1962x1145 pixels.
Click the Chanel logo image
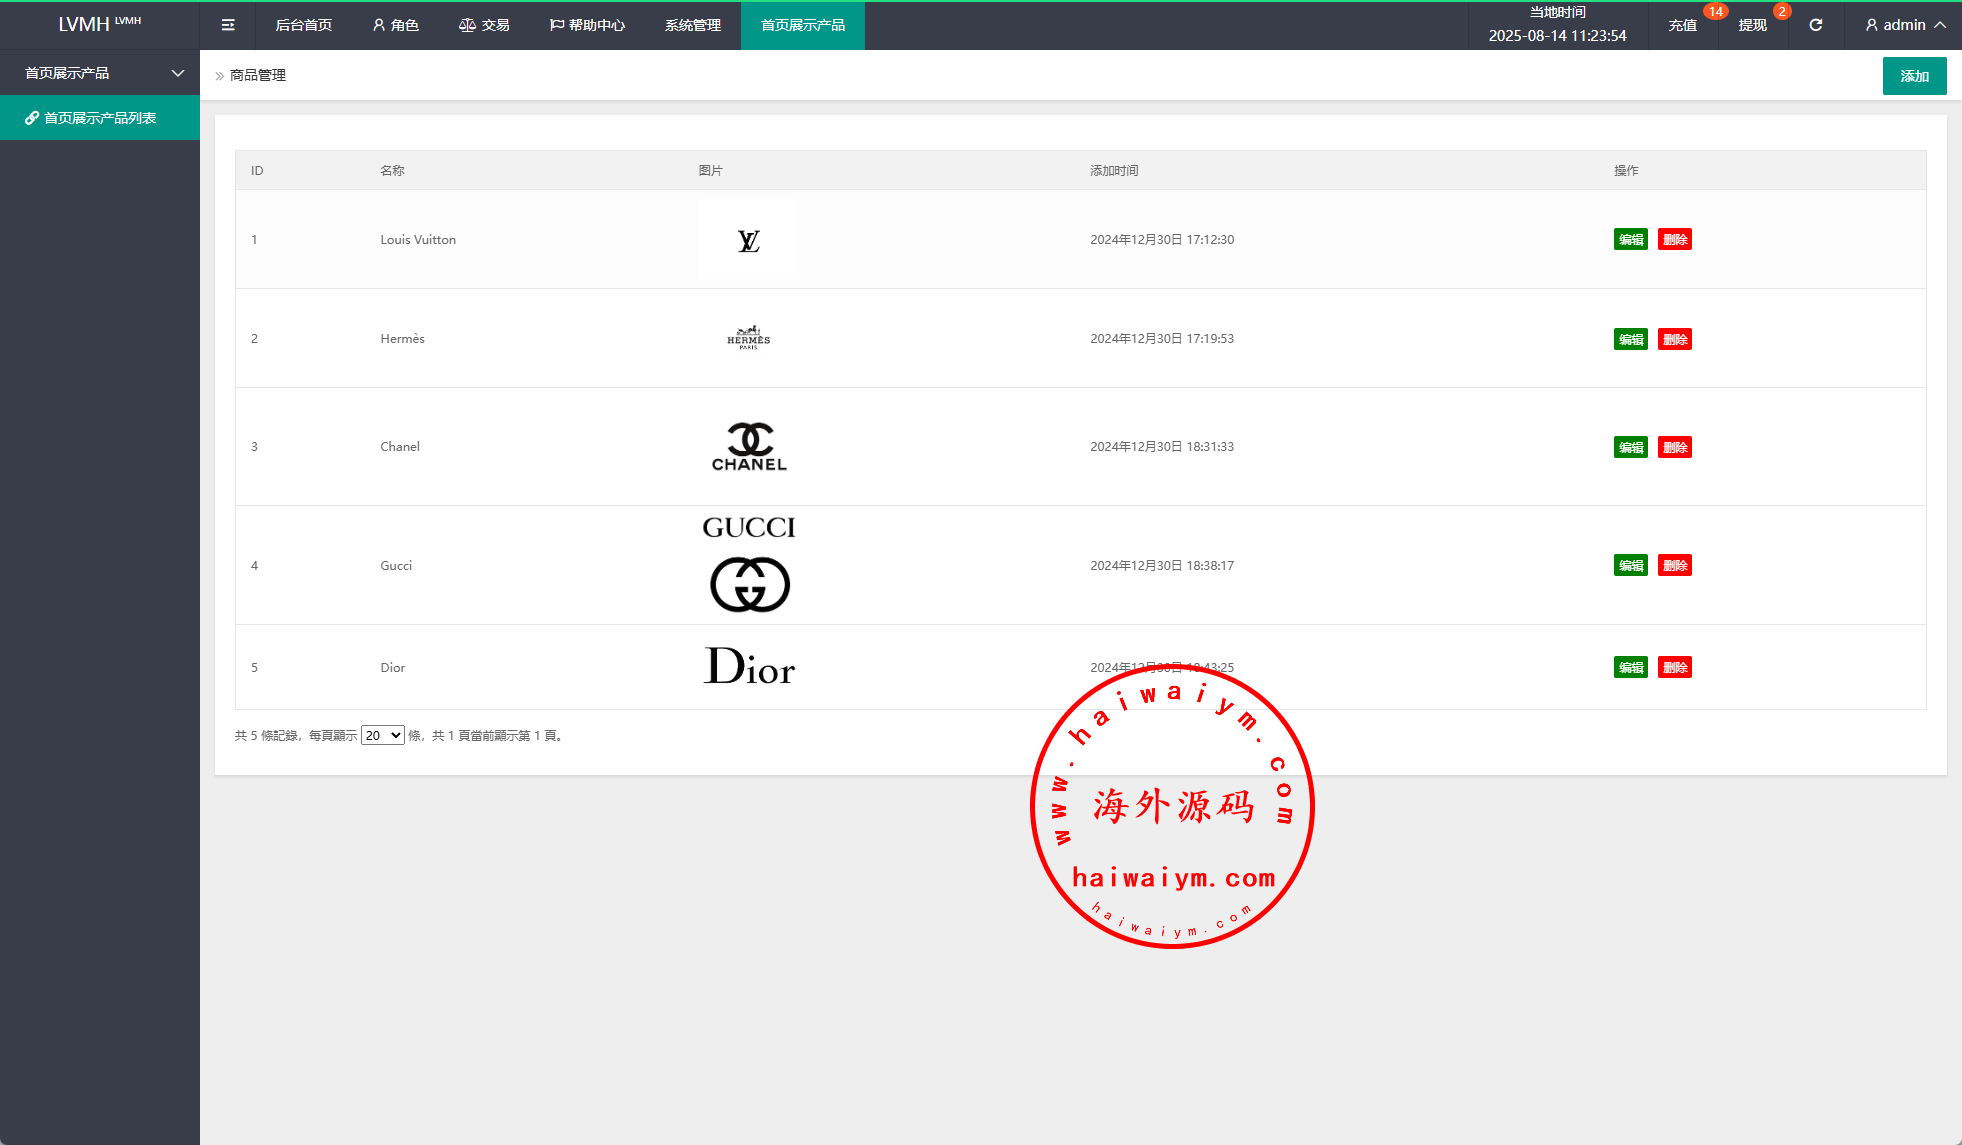pyautogui.click(x=749, y=447)
